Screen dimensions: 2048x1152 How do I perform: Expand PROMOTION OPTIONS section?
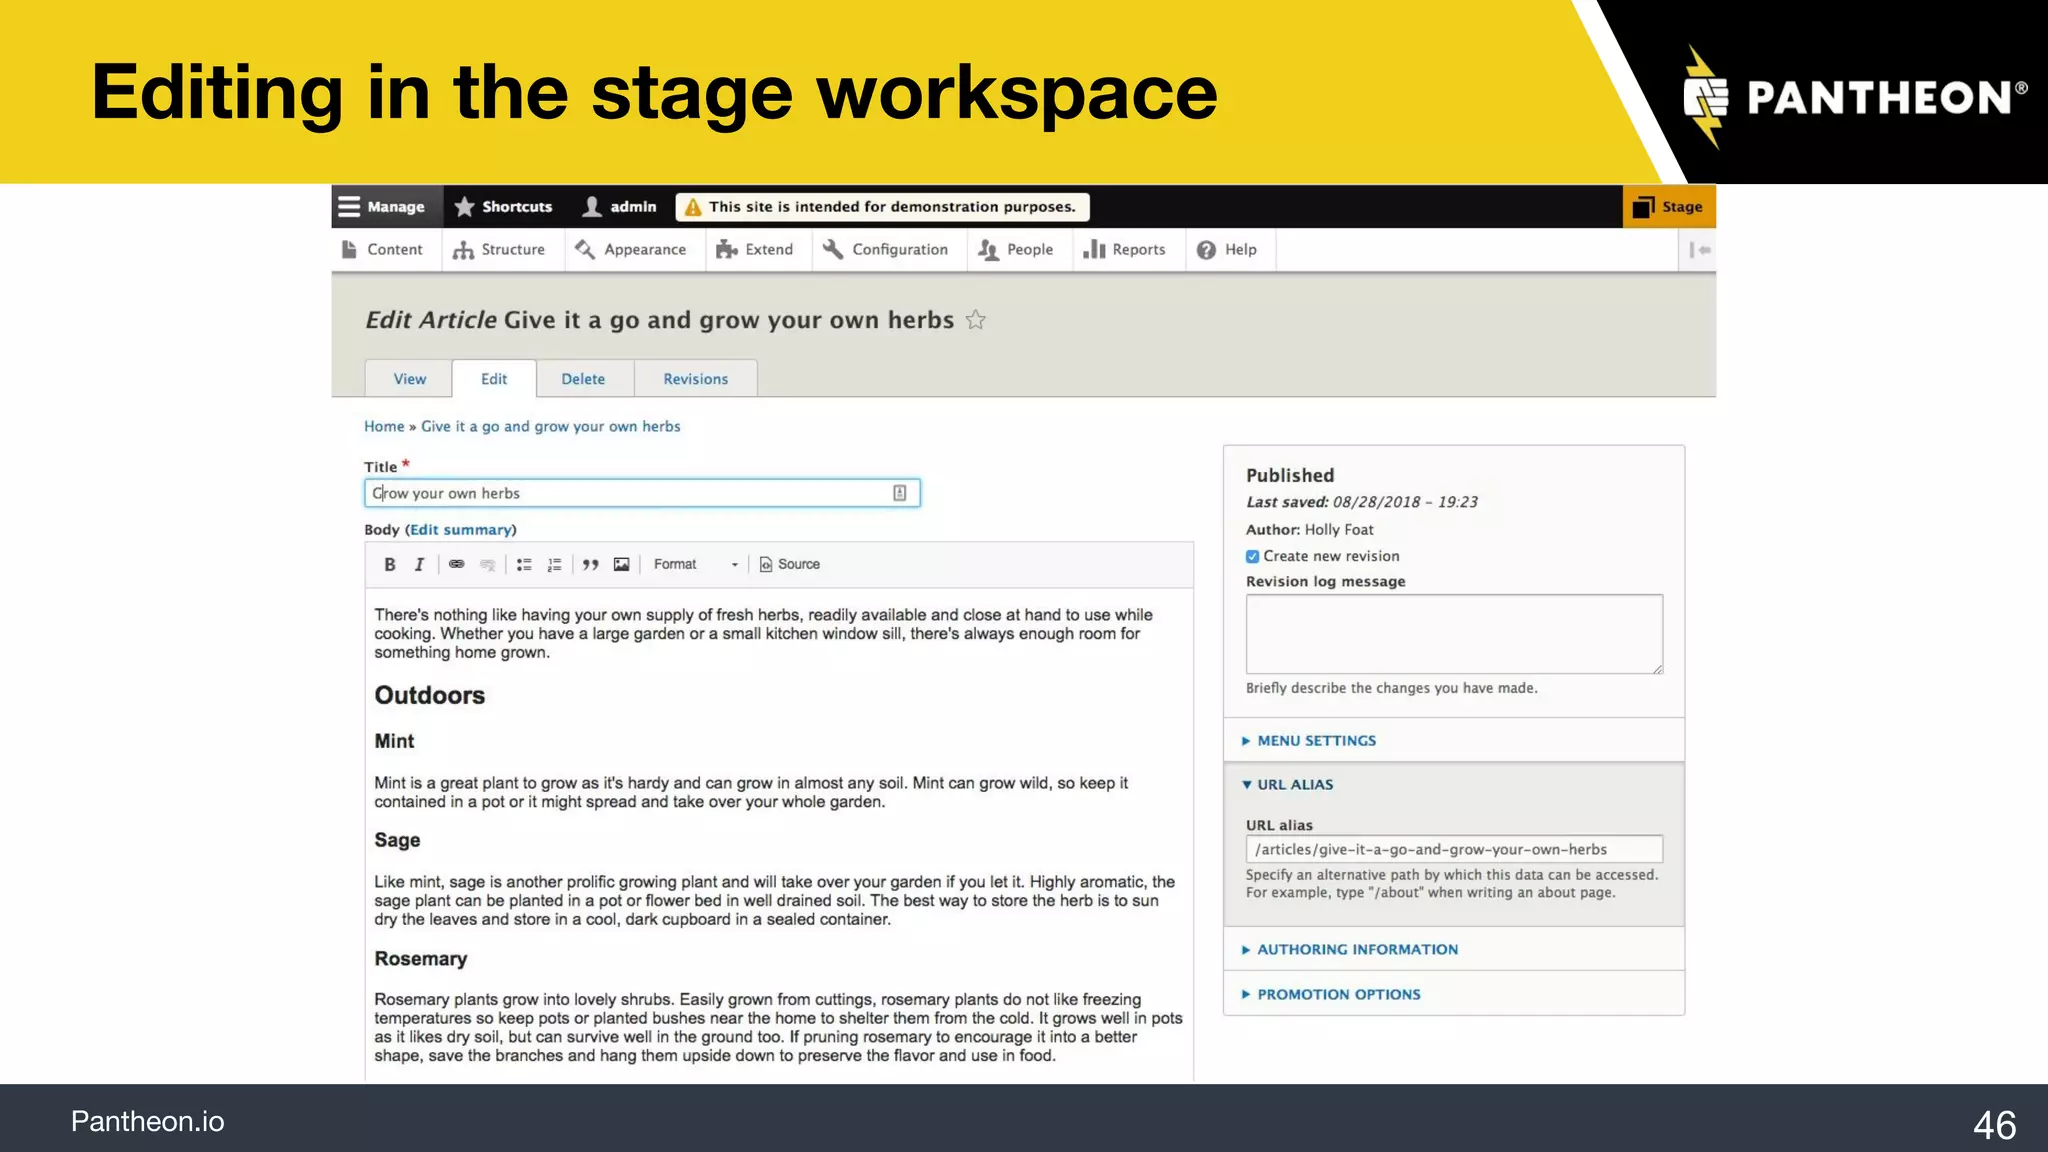pos(1338,995)
